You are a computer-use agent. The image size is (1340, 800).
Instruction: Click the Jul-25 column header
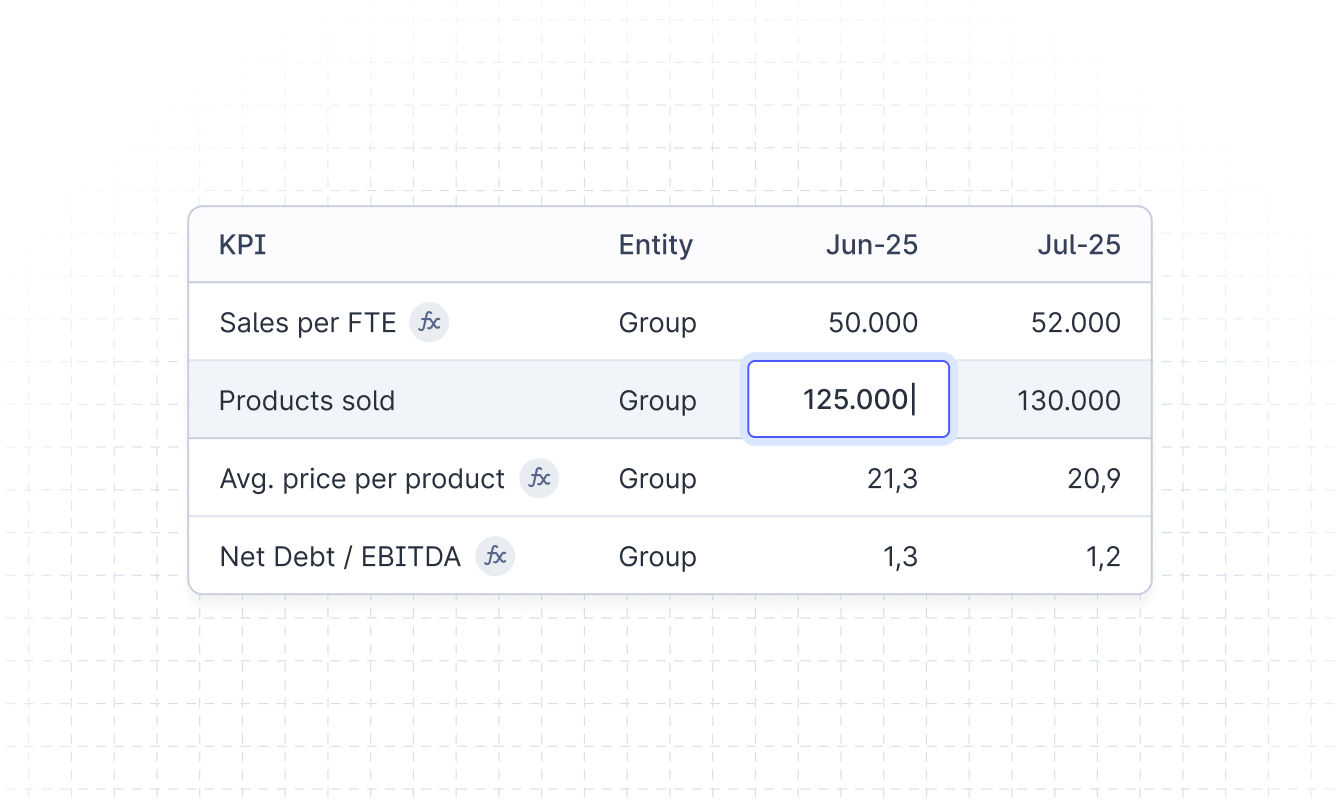point(1078,245)
